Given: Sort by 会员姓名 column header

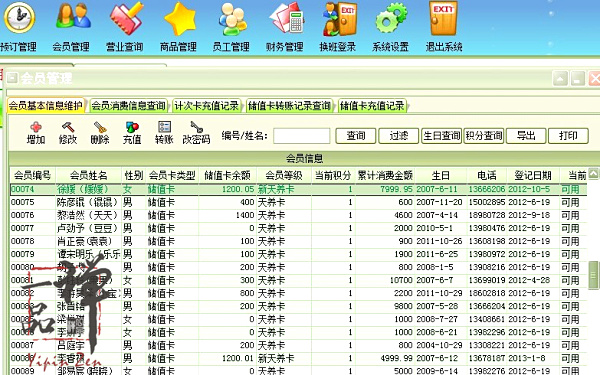Looking at the screenshot, I should pyautogui.click(x=88, y=176).
